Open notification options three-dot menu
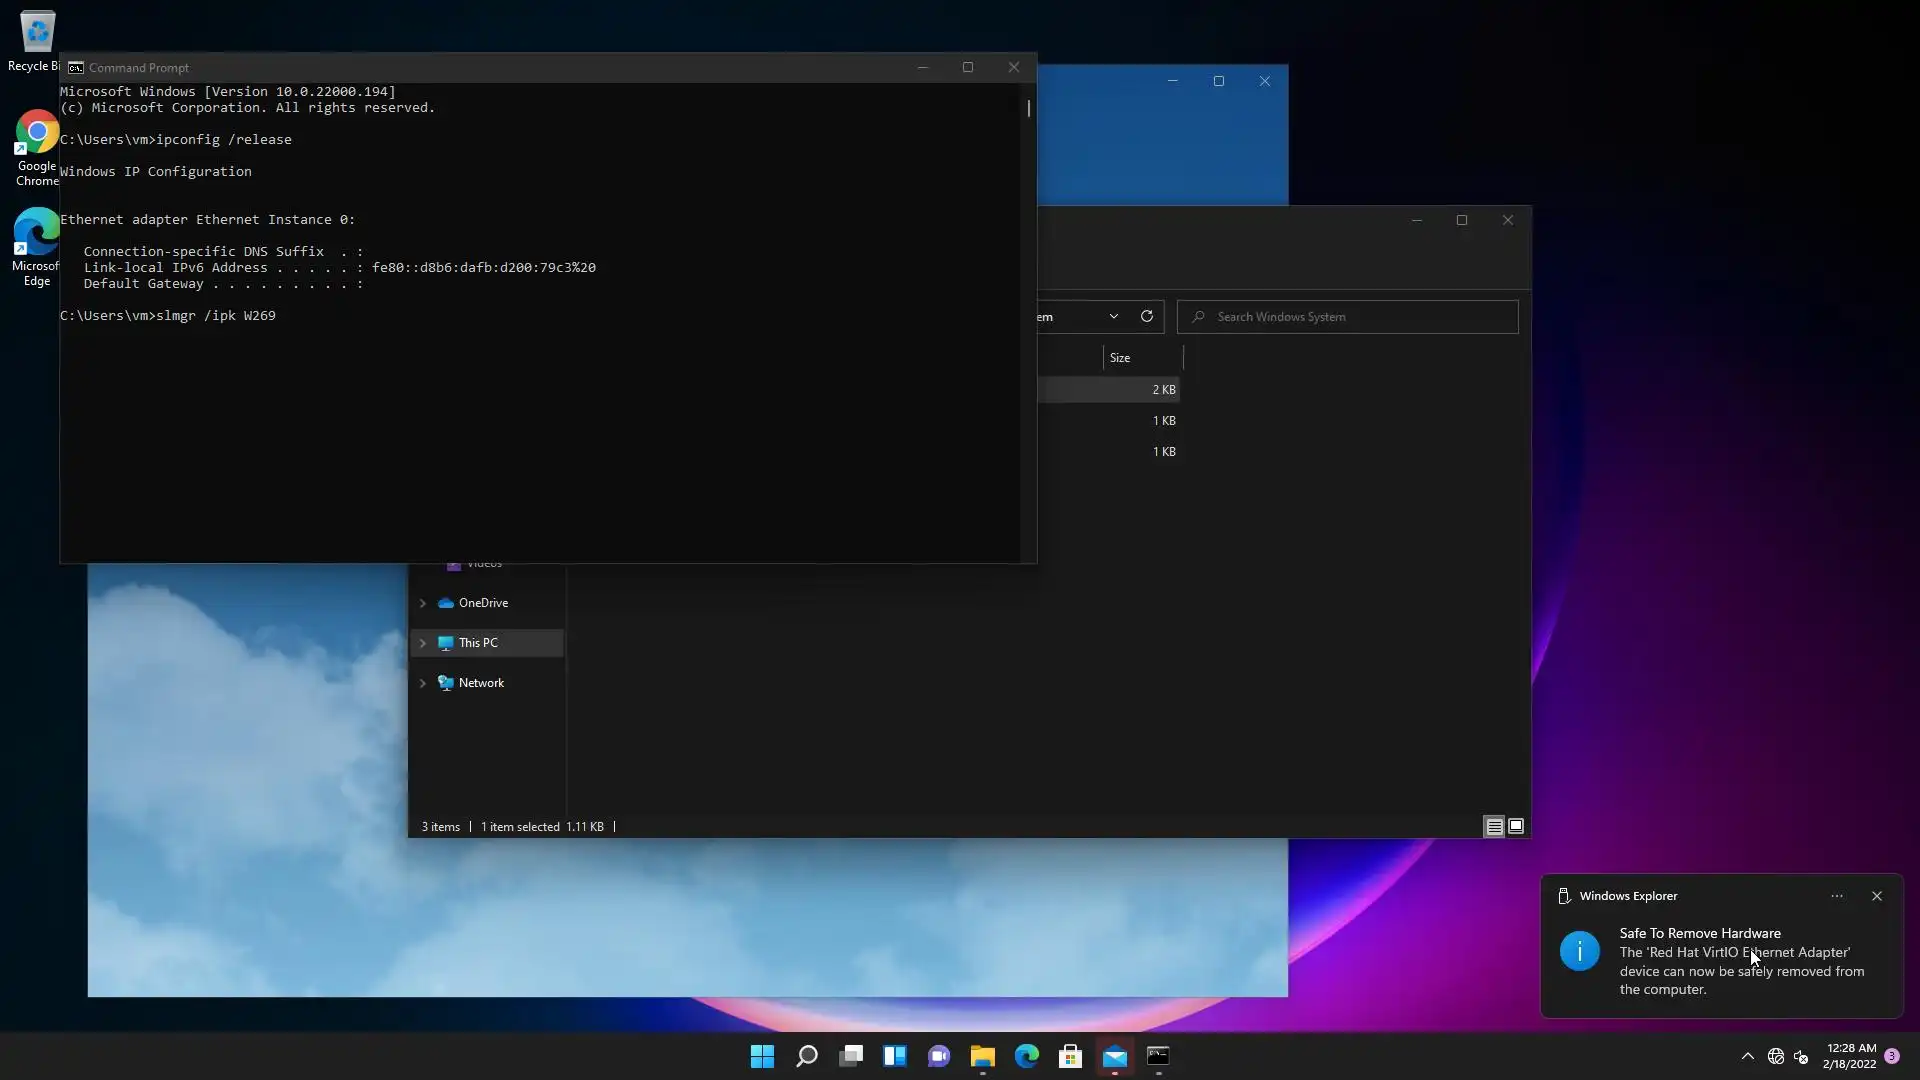 [1837, 896]
